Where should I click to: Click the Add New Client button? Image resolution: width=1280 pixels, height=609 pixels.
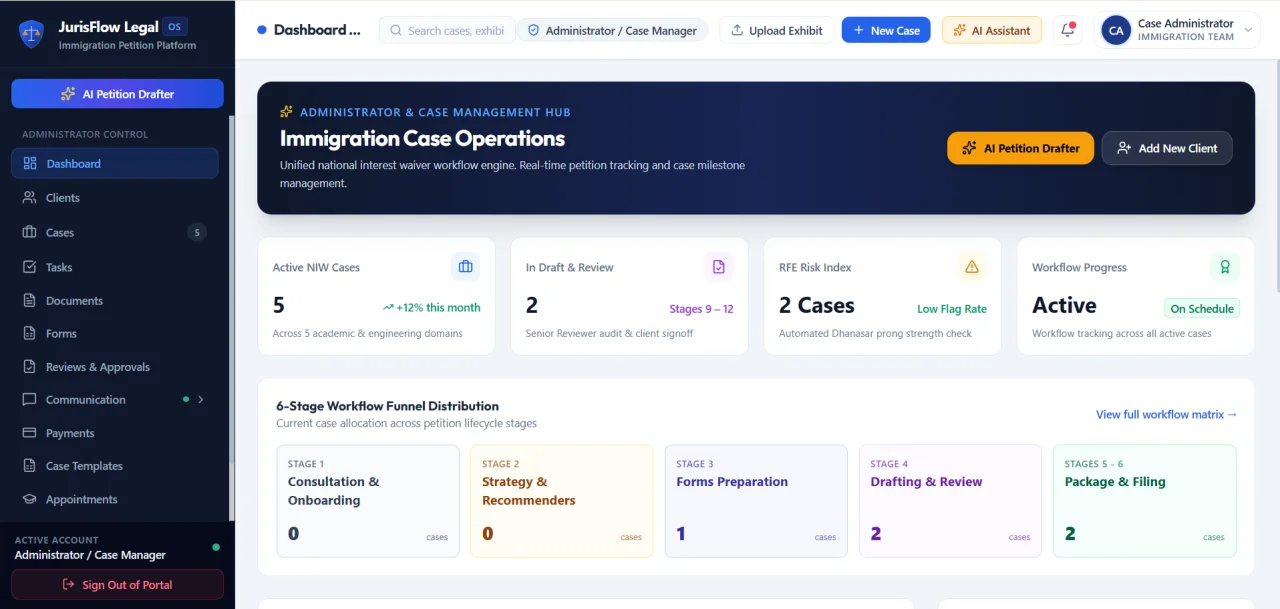[1167, 148]
